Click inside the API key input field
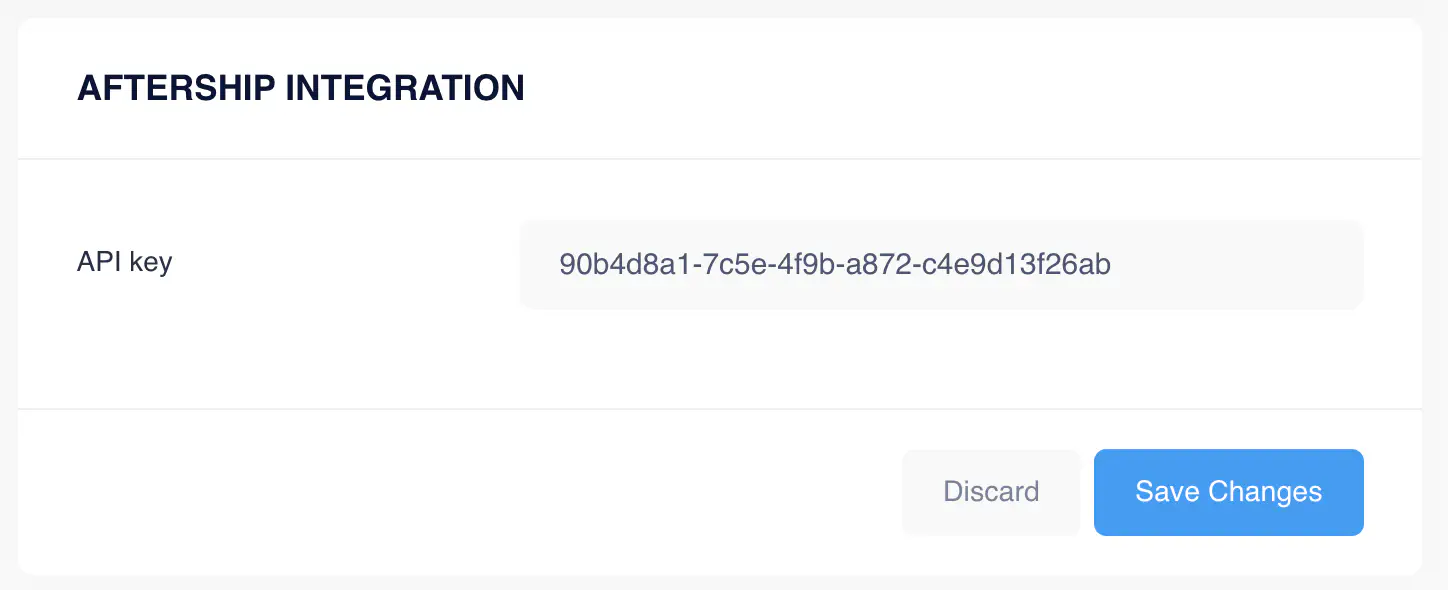This screenshot has height=590, width=1448. tap(940, 264)
